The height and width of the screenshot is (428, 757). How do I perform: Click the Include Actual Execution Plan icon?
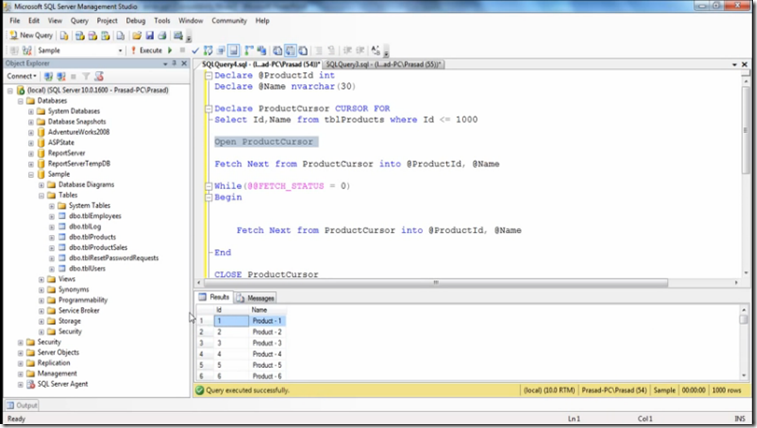click(x=248, y=50)
